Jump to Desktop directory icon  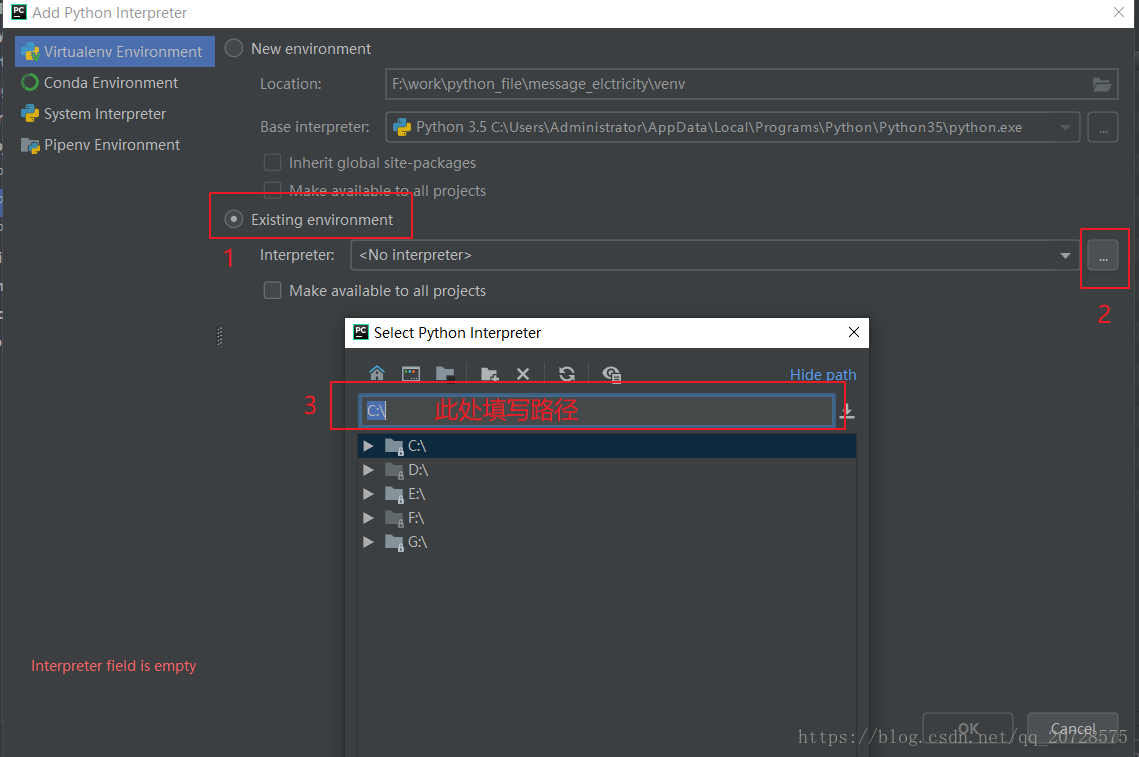click(411, 373)
